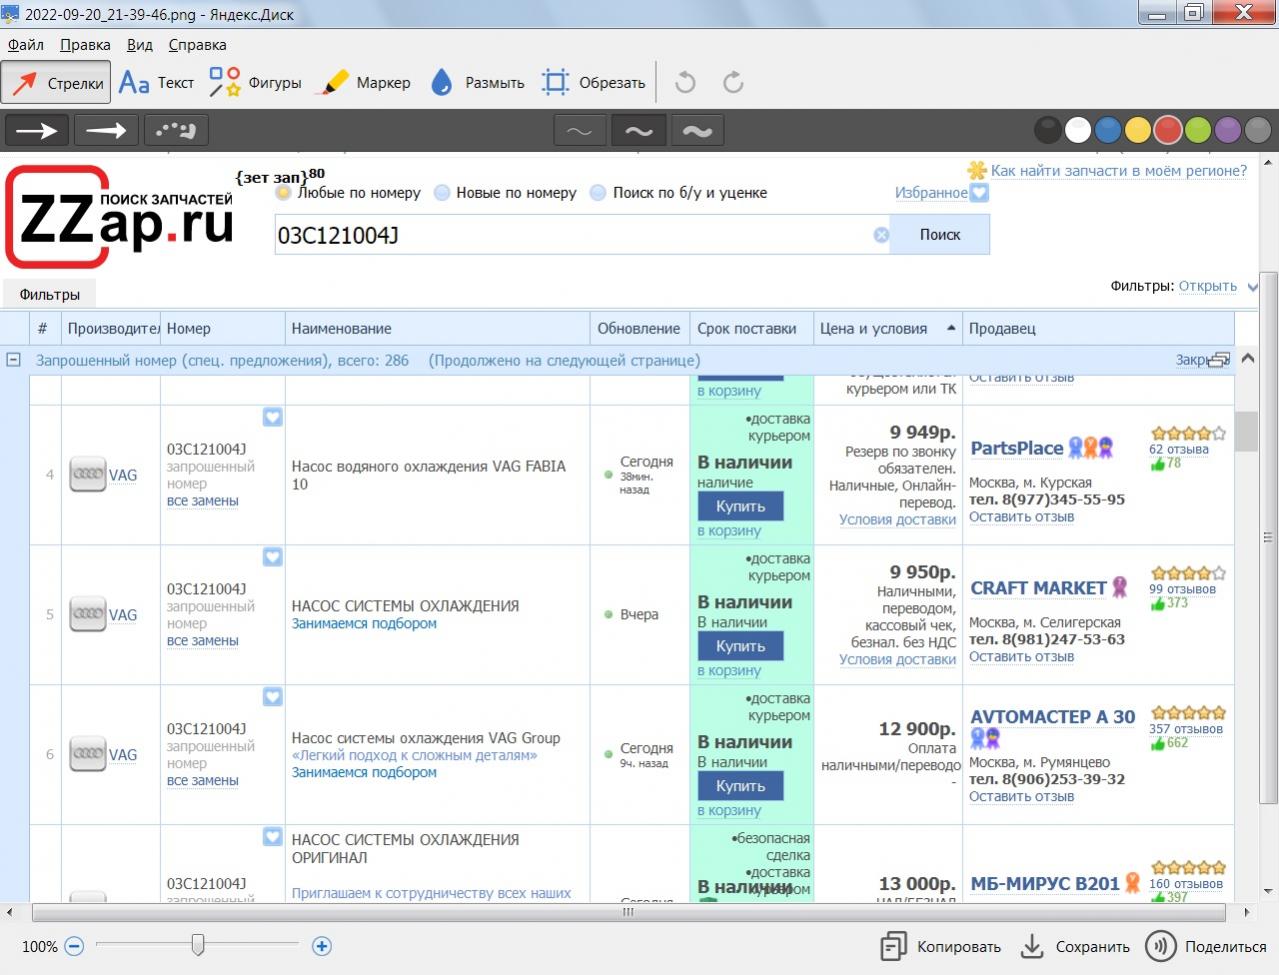The height and width of the screenshot is (975, 1279).
Task: Pick the tapered arrow style
Action: click(106, 130)
